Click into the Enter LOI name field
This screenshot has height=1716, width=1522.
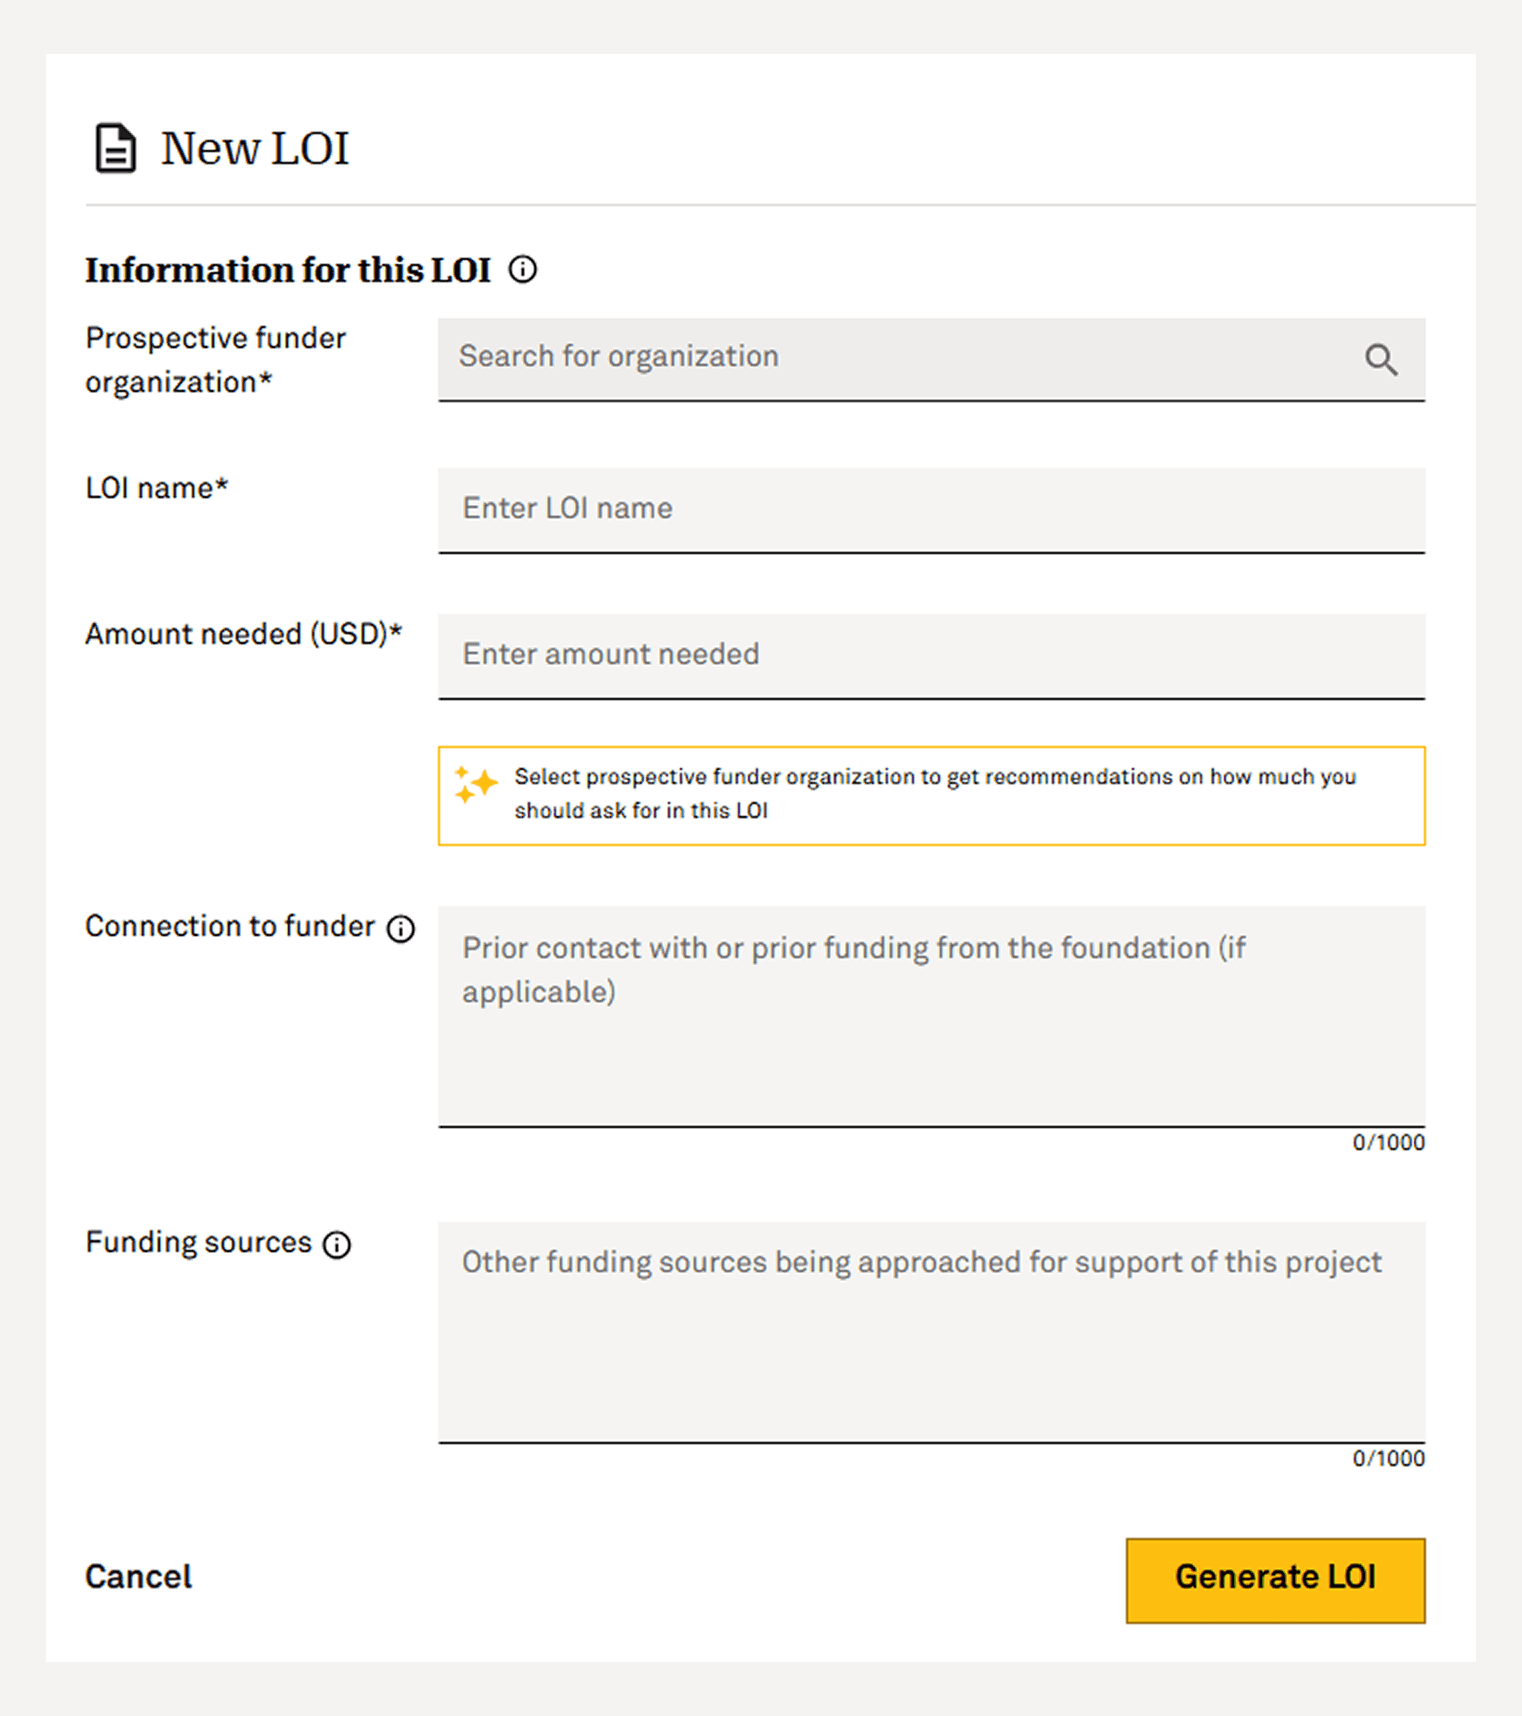(x=930, y=509)
